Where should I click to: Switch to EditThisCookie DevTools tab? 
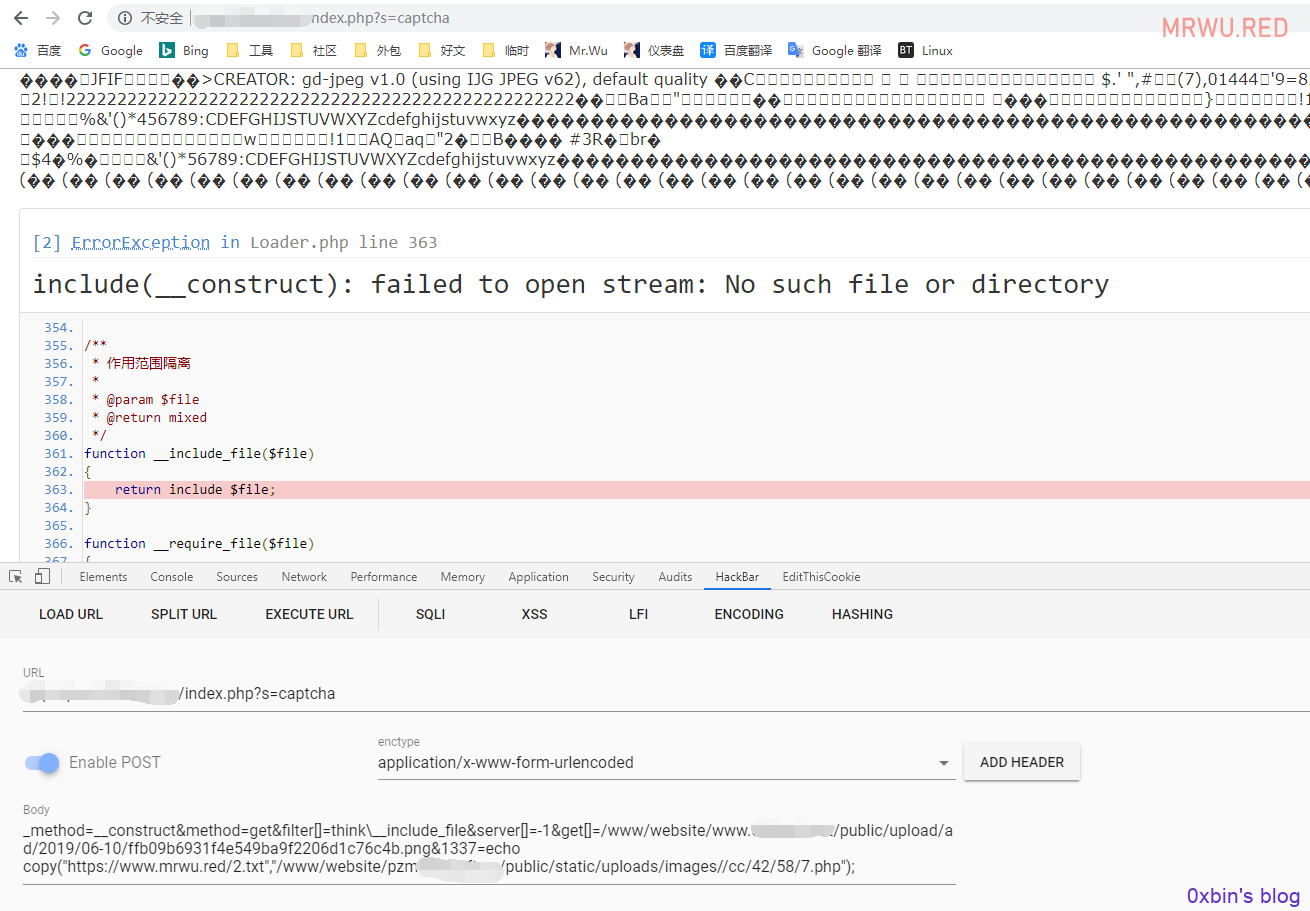821,577
